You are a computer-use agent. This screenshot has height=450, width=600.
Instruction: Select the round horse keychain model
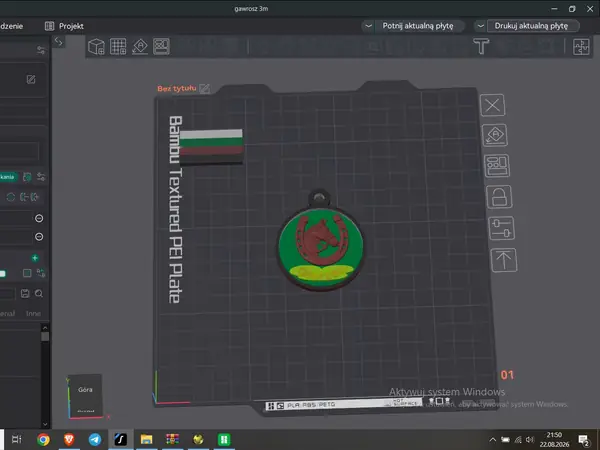click(321, 248)
